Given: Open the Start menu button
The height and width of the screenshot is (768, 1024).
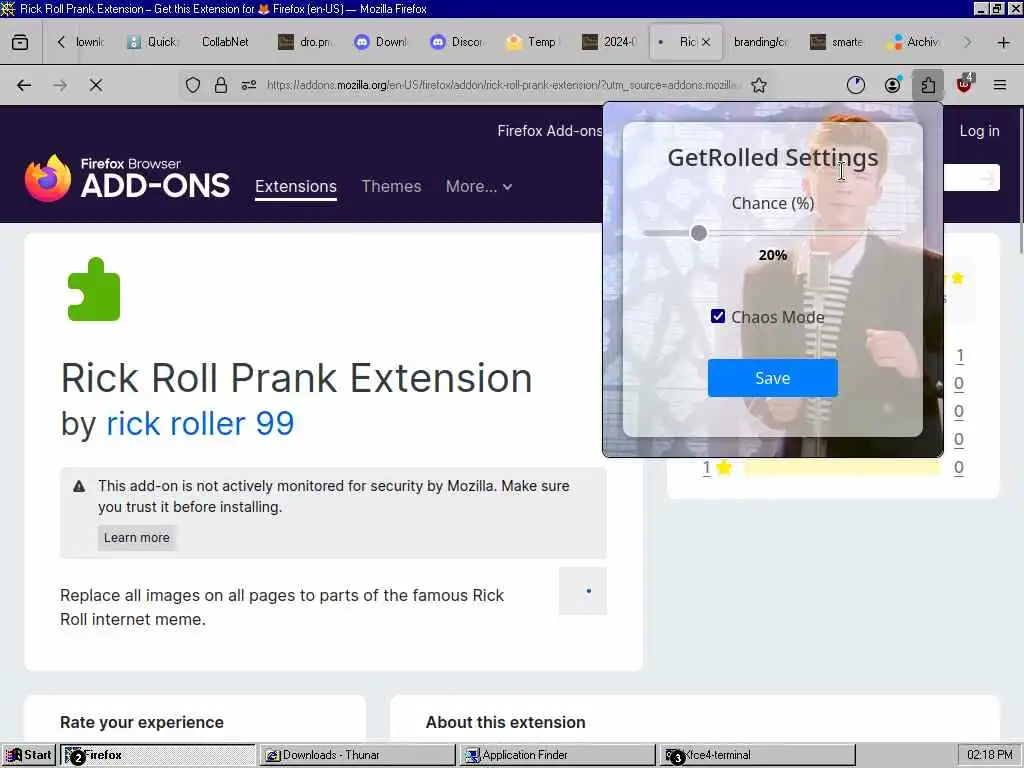Looking at the screenshot, I should [28, 755].
